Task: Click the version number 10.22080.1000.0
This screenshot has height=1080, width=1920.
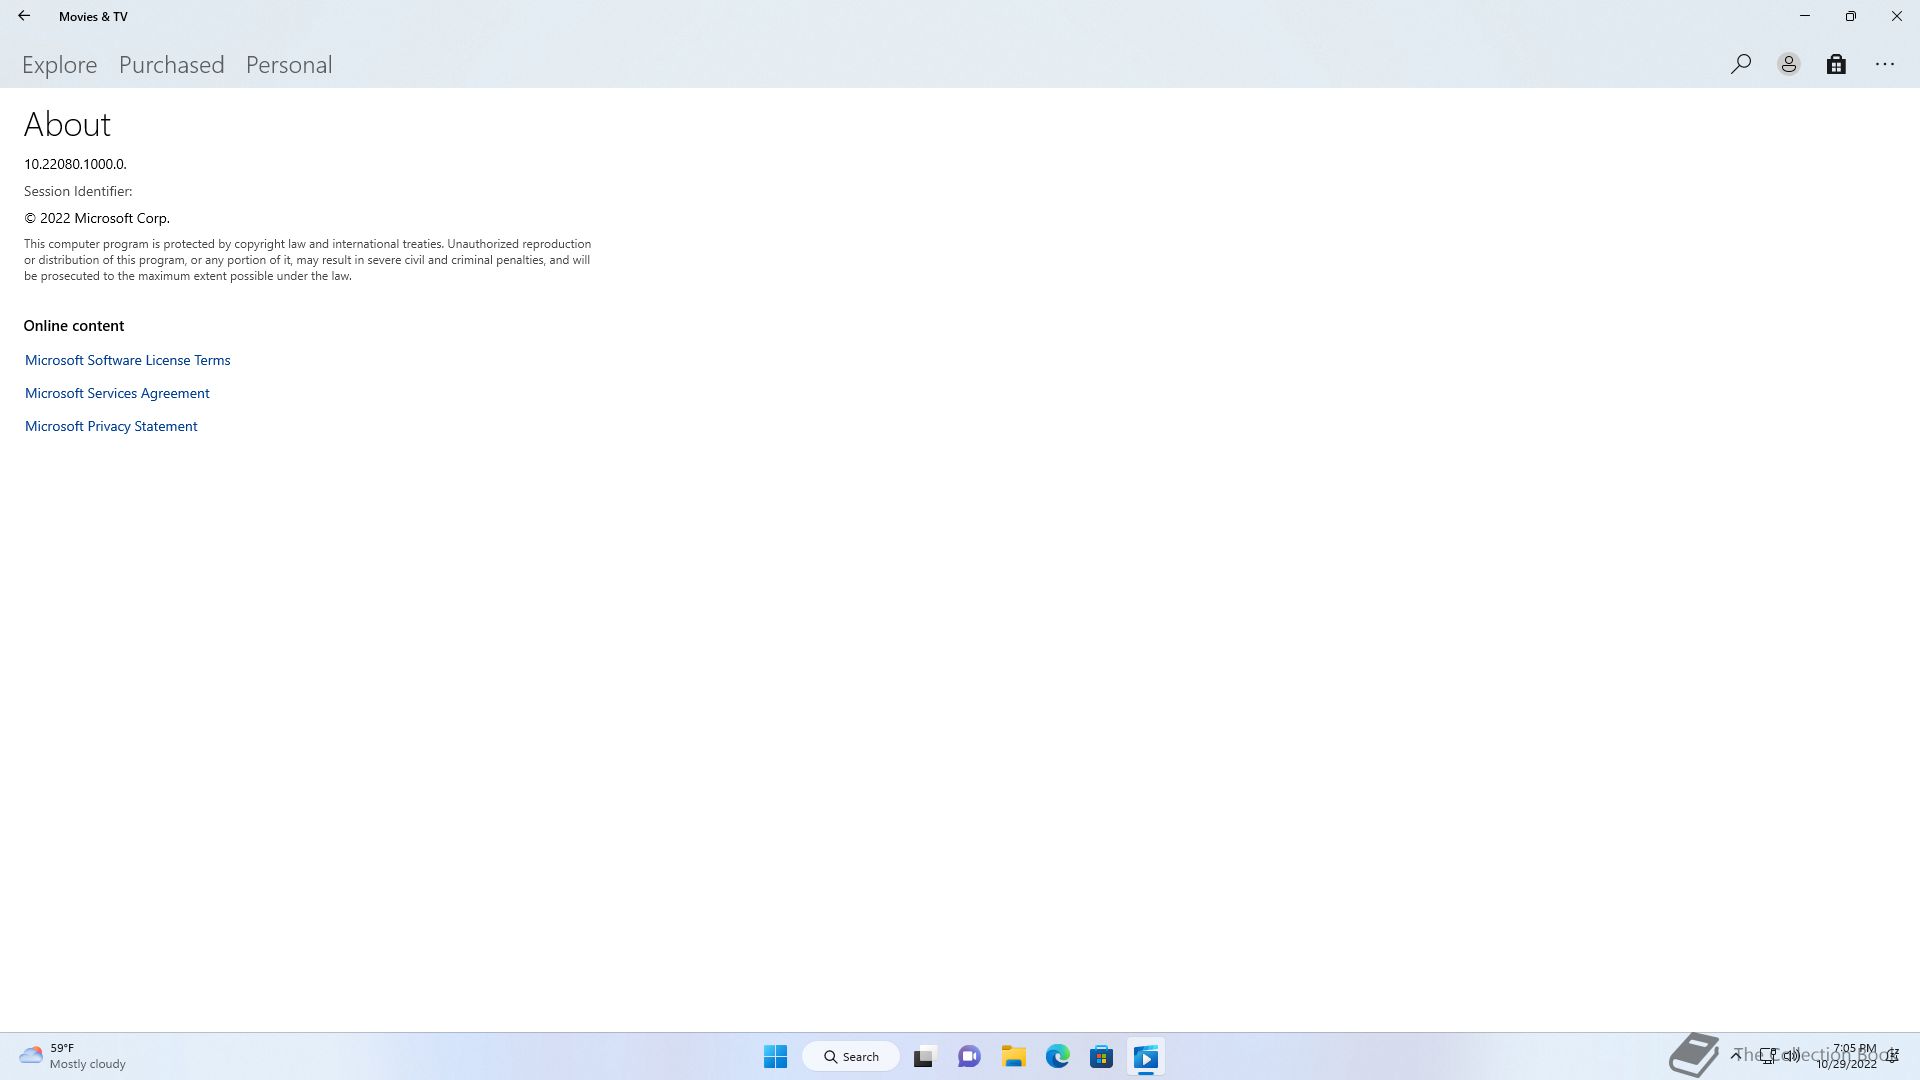Action: click(x=75, y=164)
